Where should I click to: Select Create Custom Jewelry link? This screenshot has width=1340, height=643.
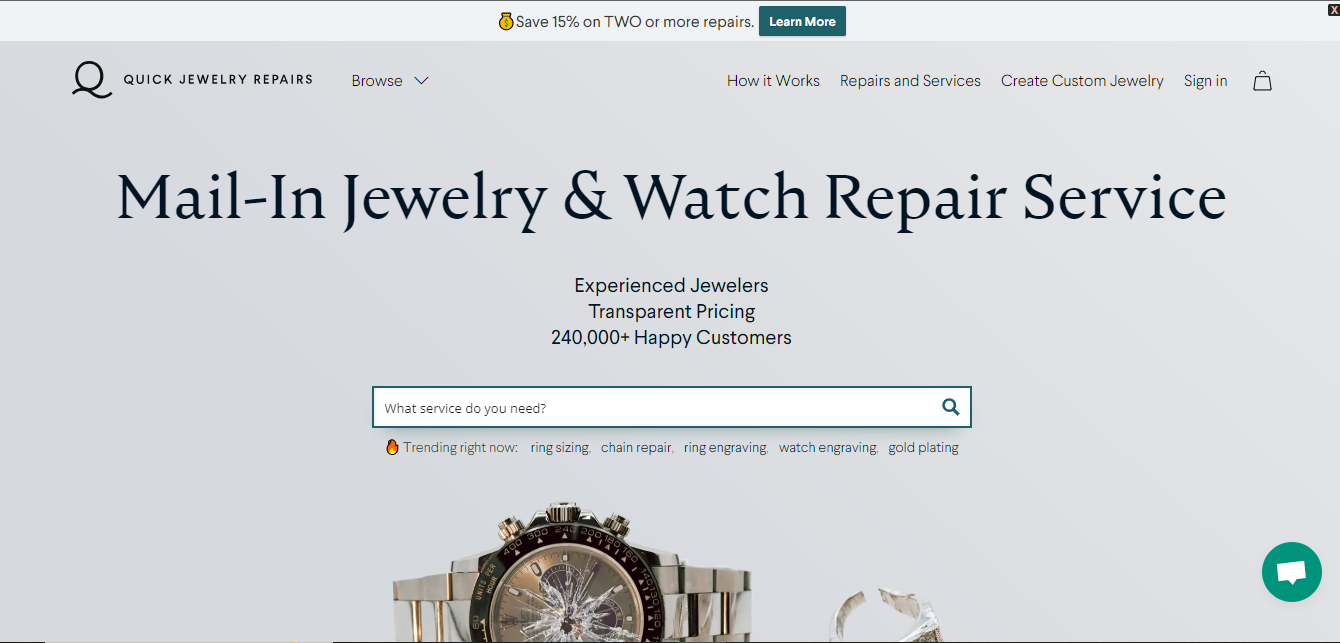[x=1082, y=81]
